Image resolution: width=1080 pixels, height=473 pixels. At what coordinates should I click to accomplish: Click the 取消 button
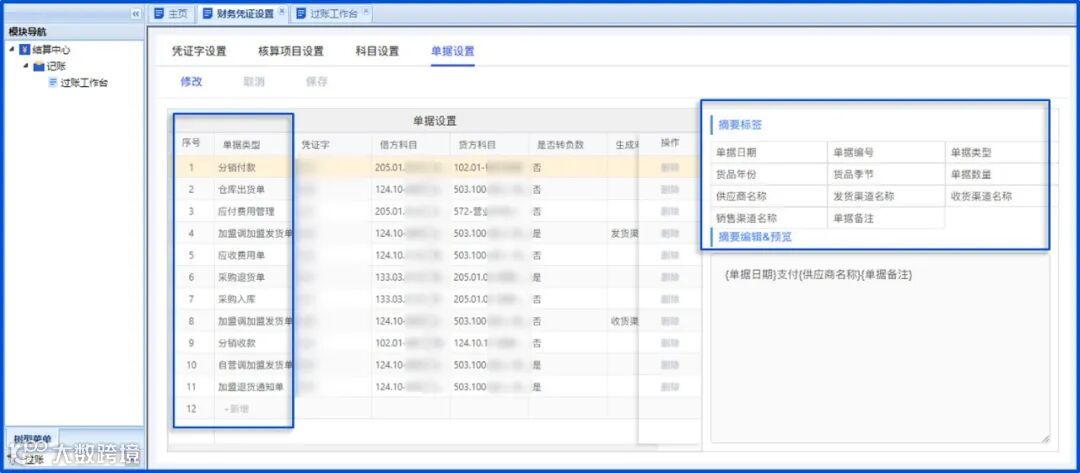pyautogui.click(x=253, y=81)
